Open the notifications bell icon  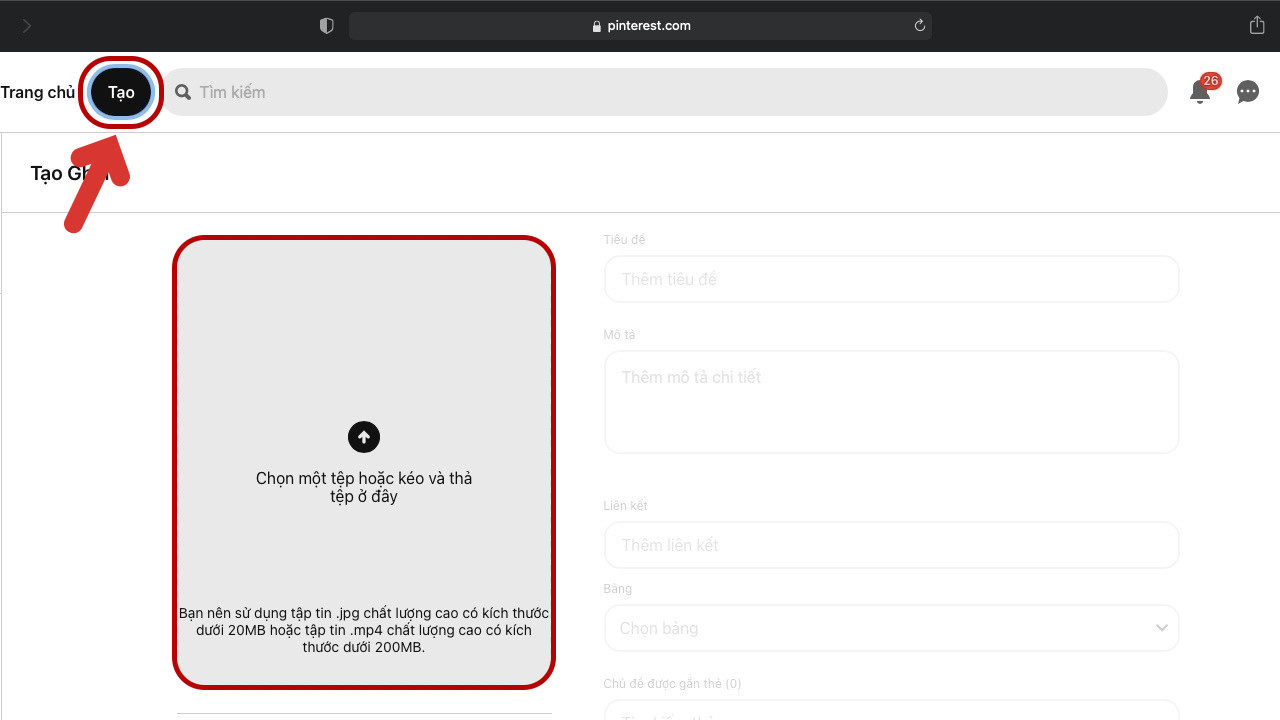pos(1199,92)
